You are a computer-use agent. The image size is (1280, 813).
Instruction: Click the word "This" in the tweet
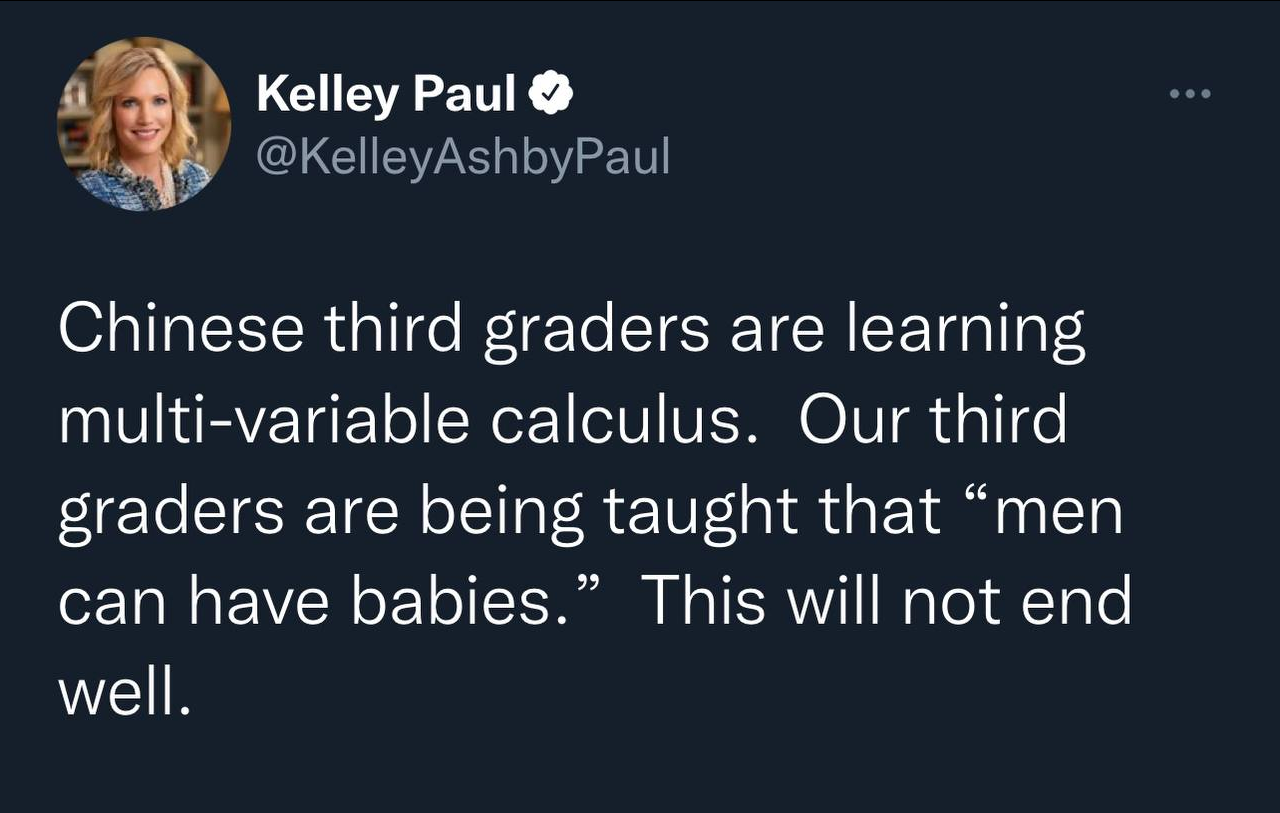[707, 600]
